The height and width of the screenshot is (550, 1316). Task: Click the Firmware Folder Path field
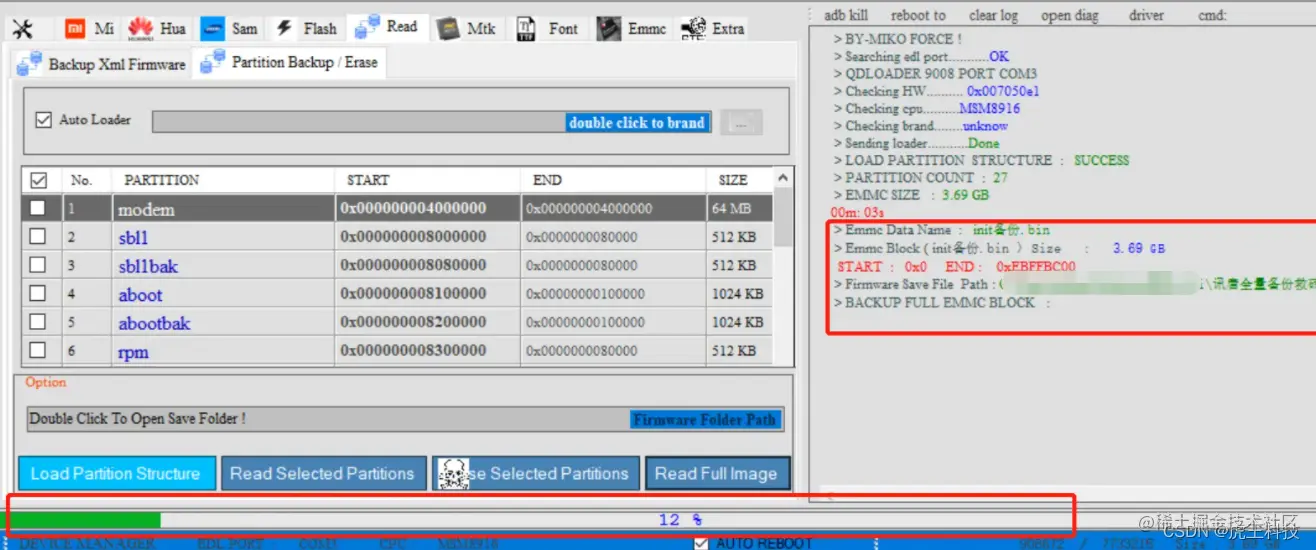405,419
